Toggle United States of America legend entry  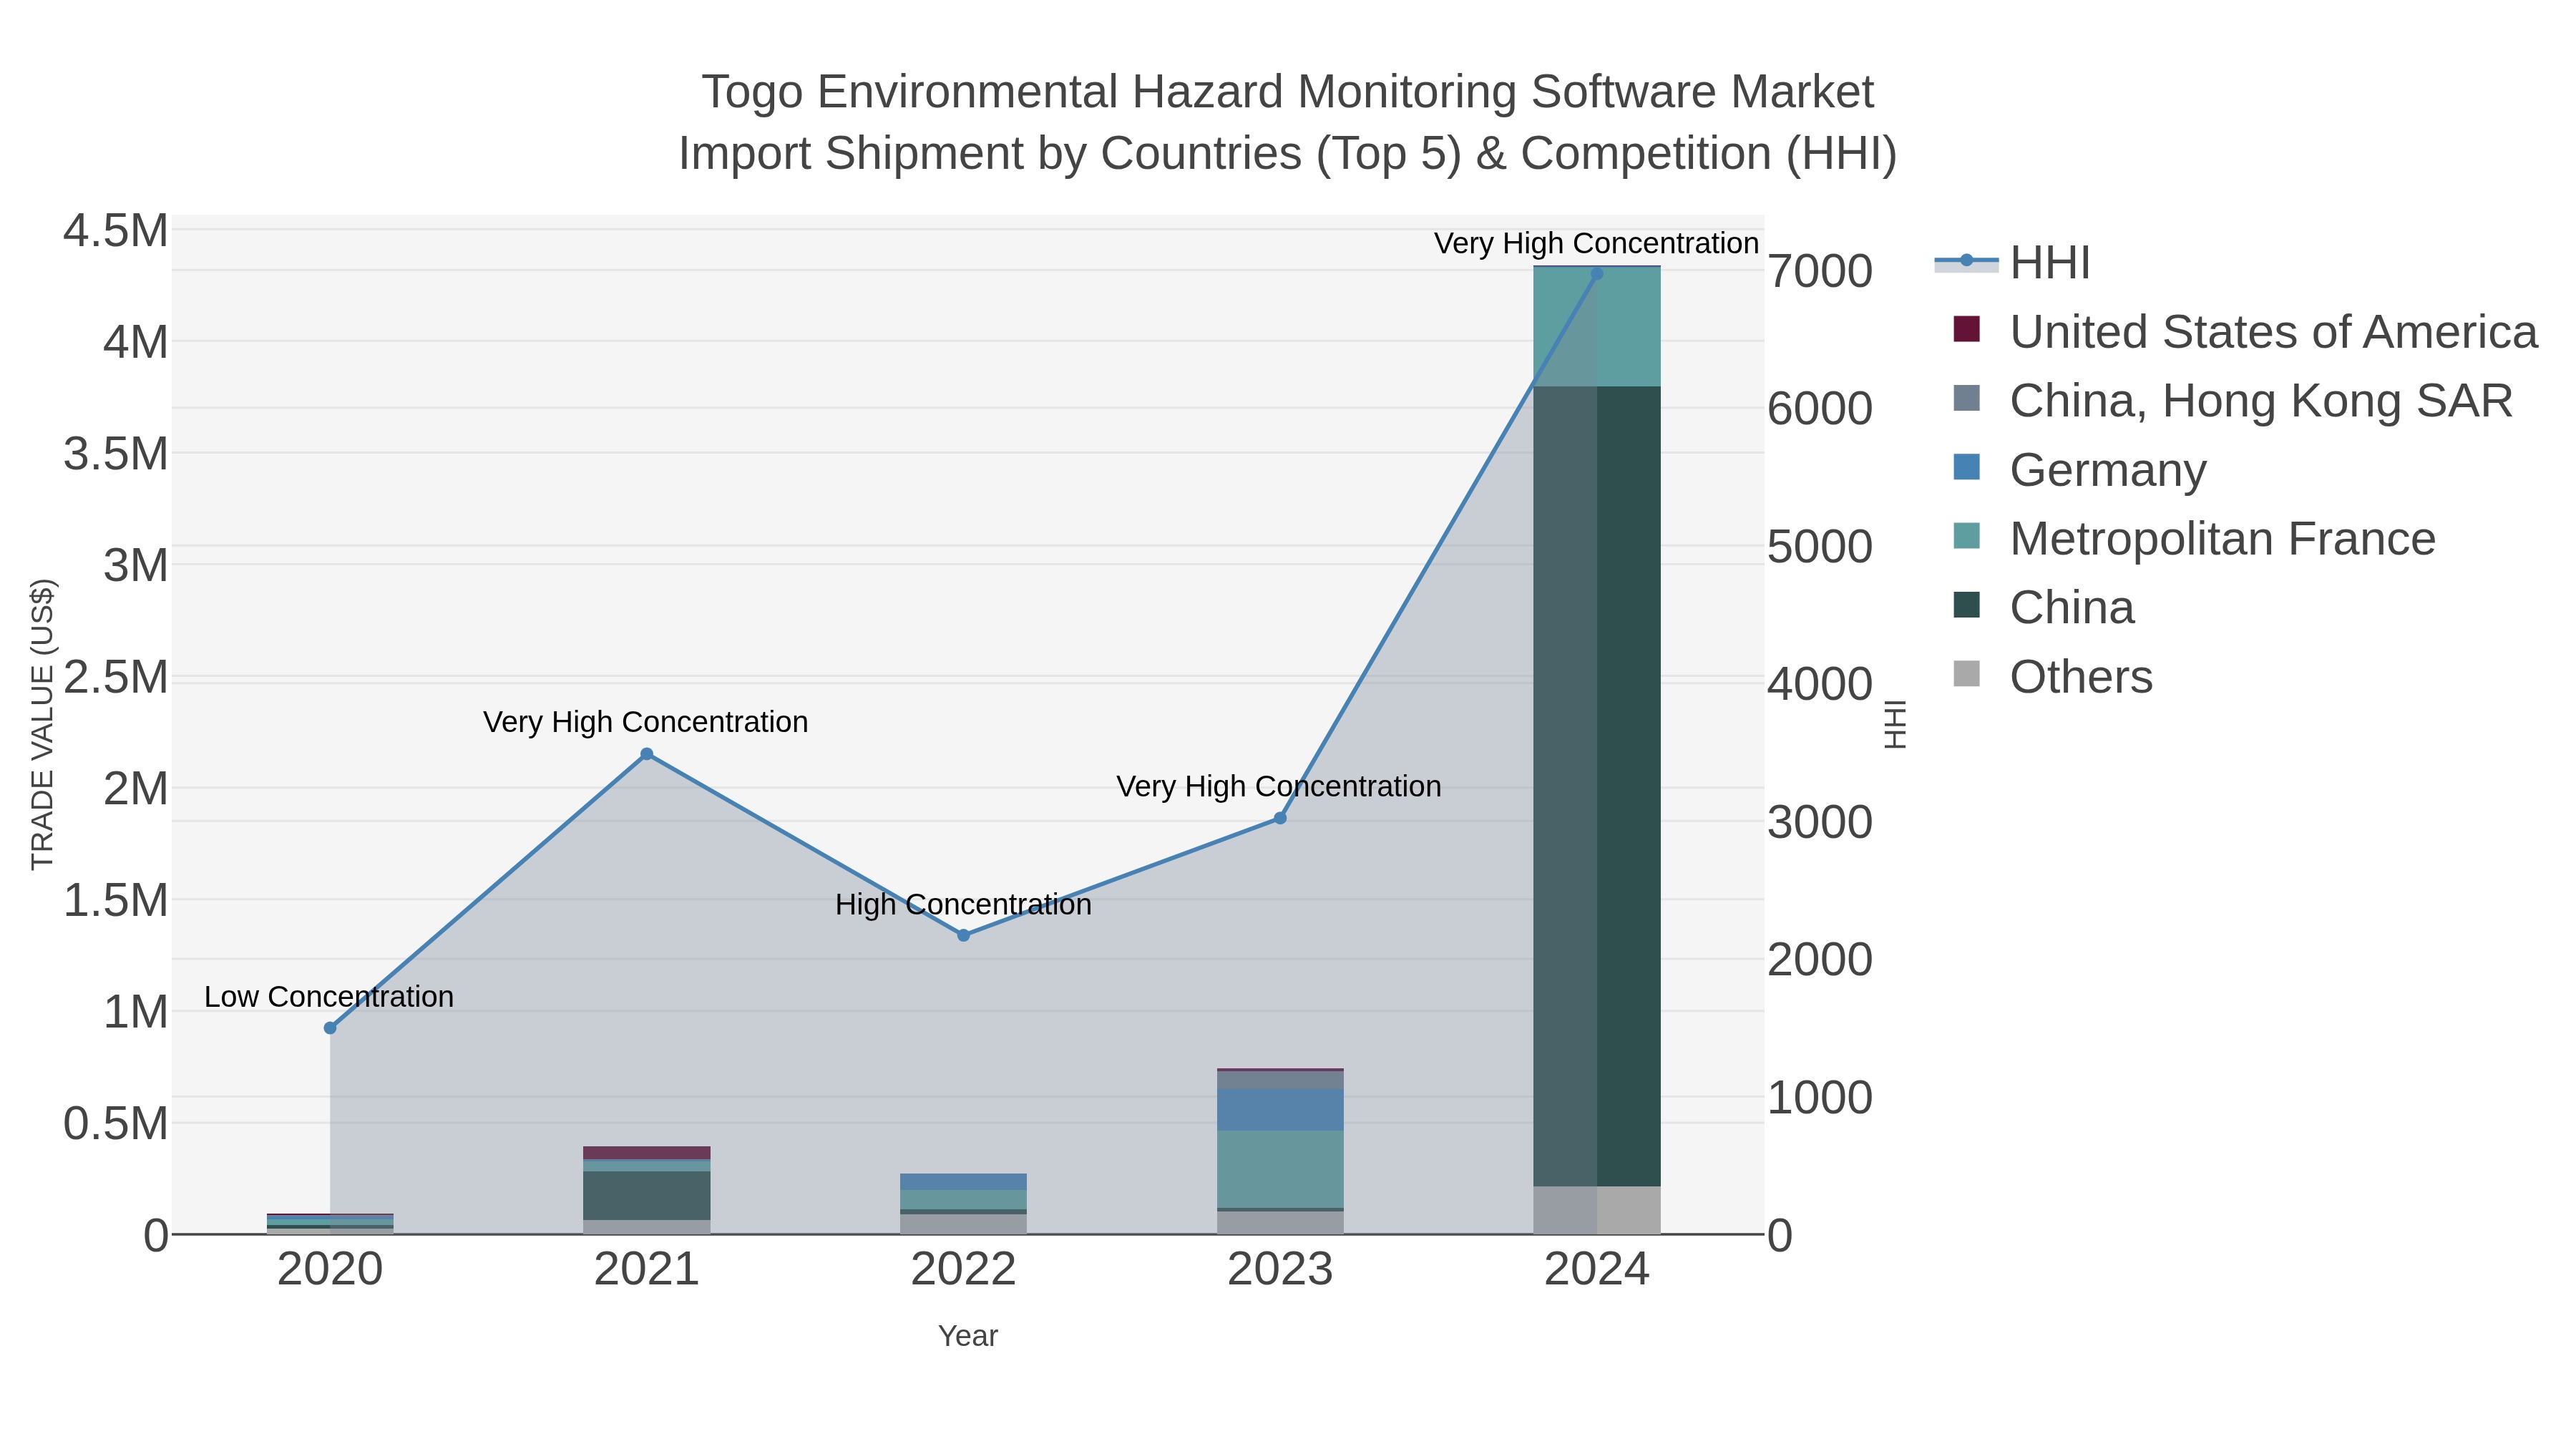click(2245, 332)
